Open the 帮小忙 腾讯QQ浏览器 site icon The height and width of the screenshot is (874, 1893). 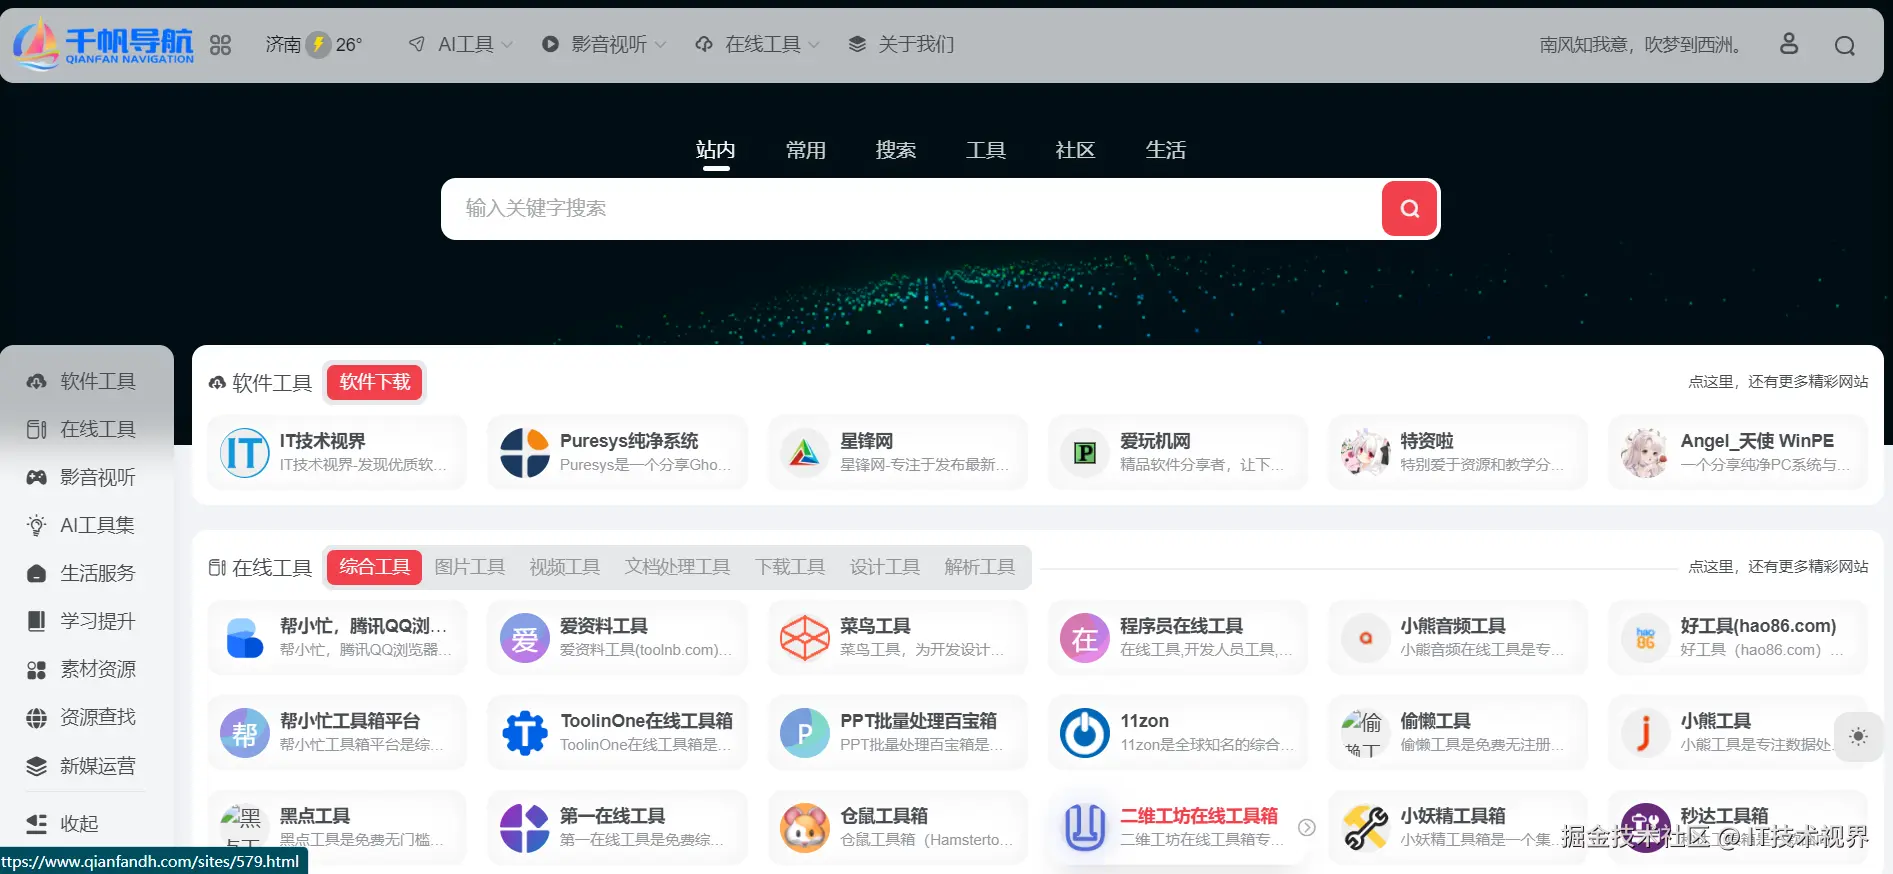click(x=245, y=638)
